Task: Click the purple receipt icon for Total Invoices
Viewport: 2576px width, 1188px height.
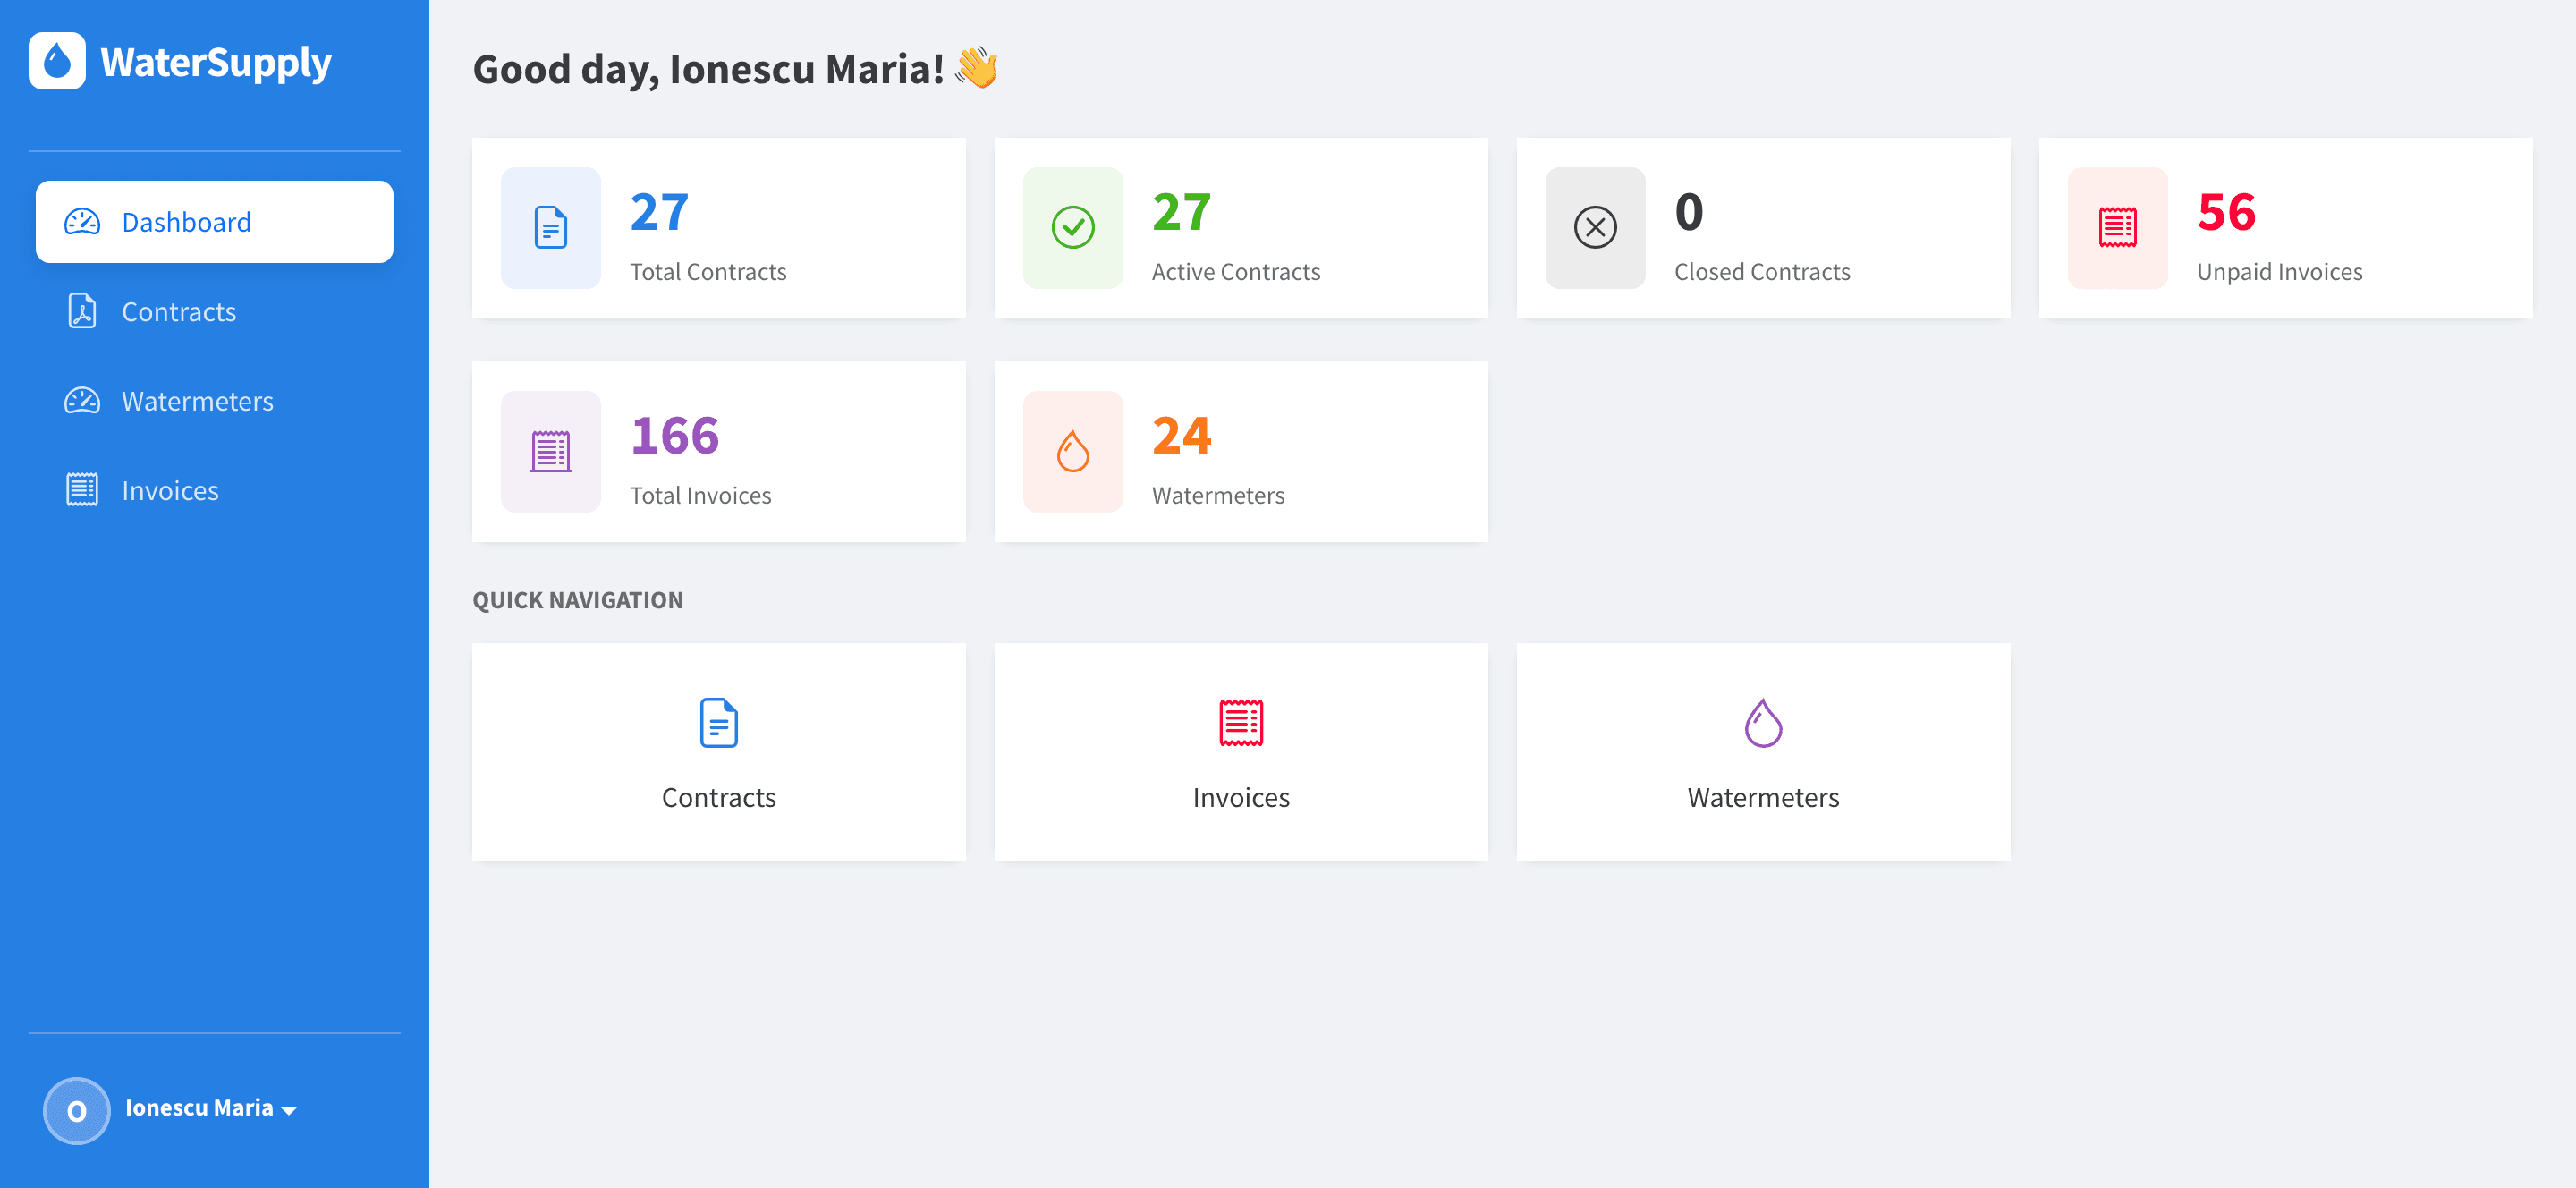Action: tap(551, 452)
